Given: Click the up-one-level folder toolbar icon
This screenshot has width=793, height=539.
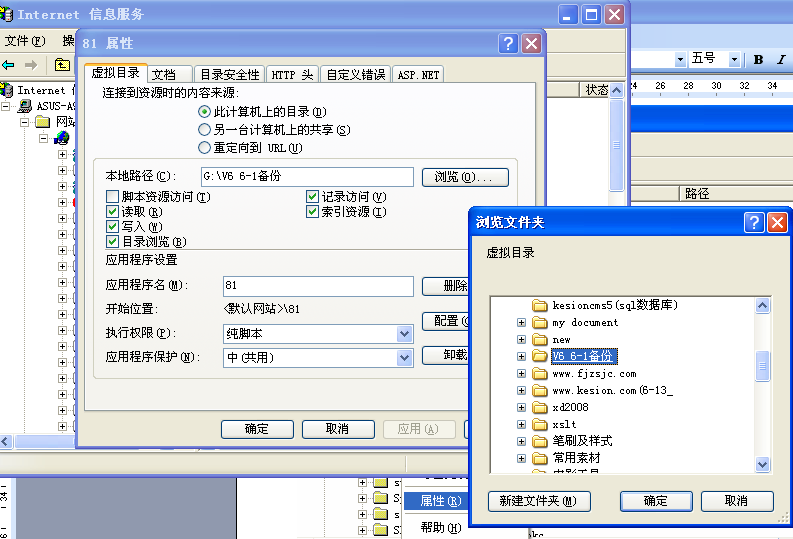Looking at the screenshot, I should coord(62,65).
